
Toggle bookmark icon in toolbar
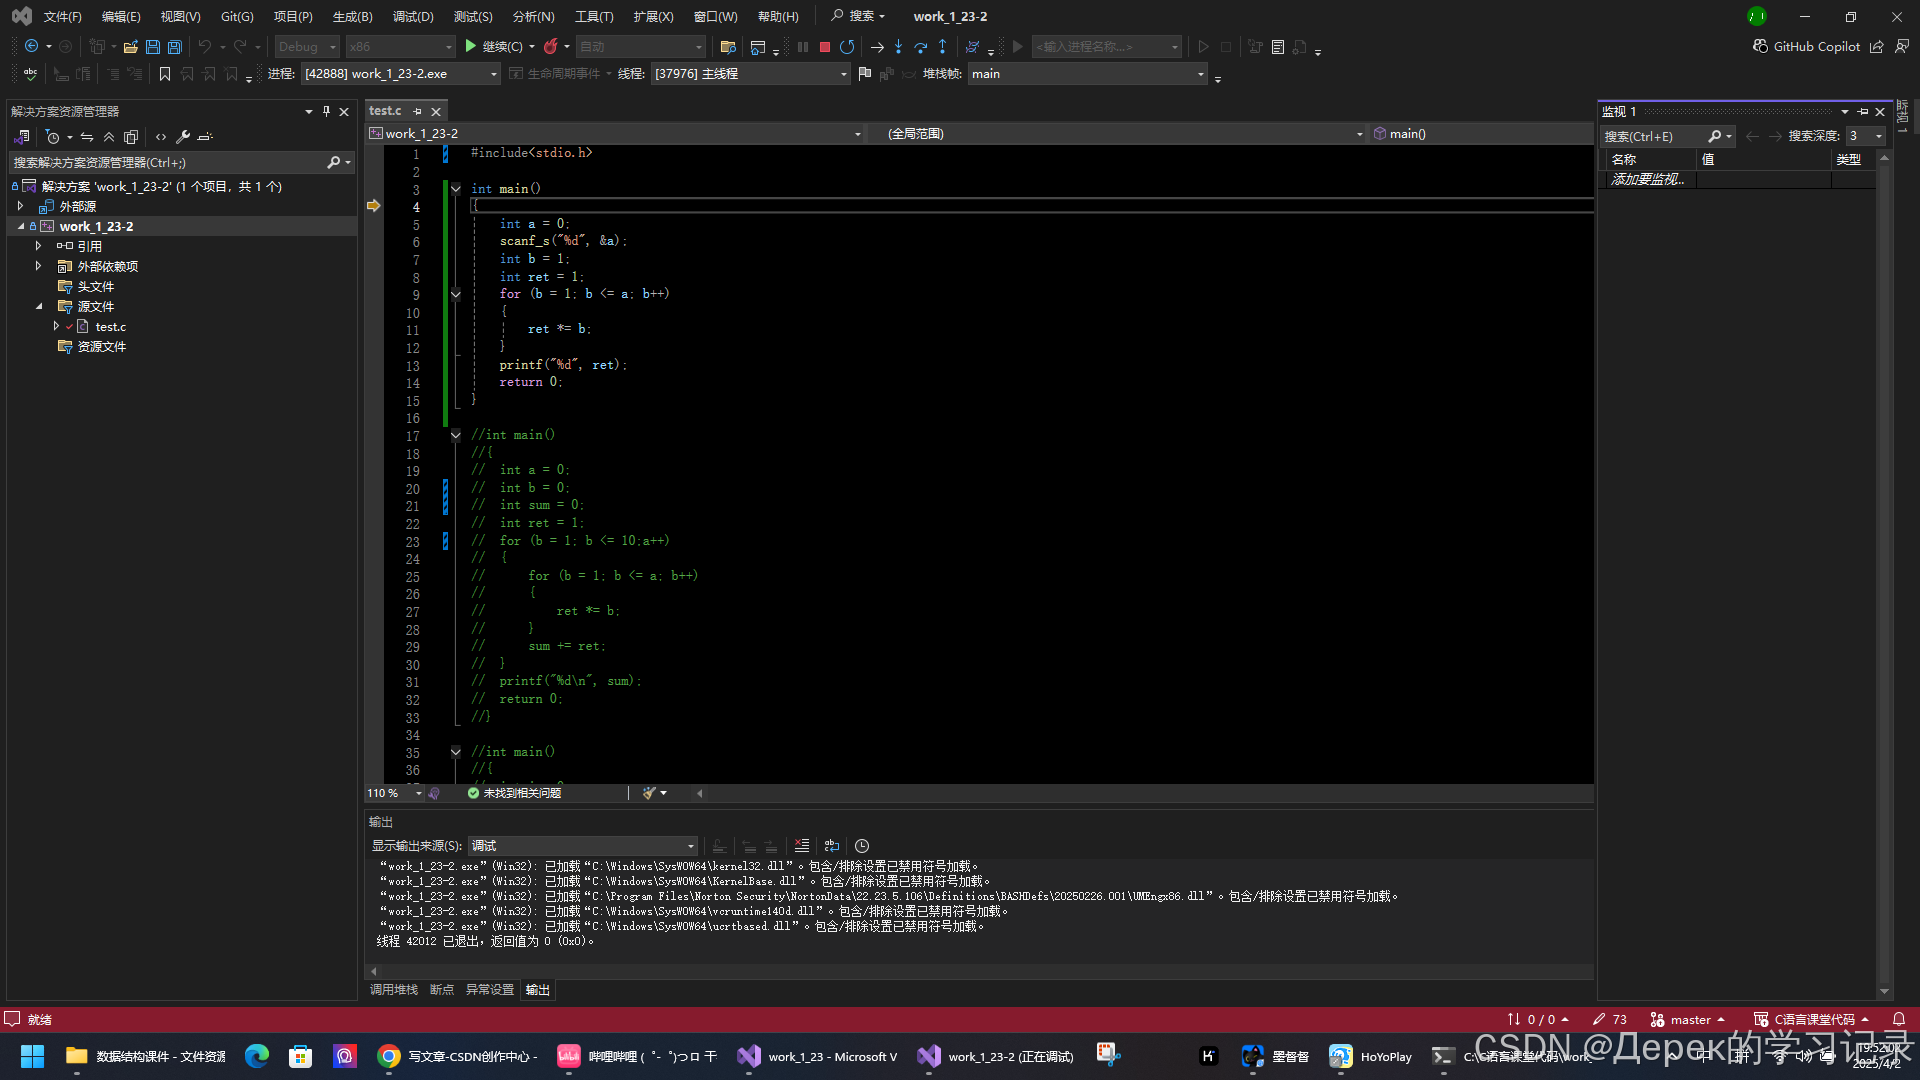click(x=165, y=74)
